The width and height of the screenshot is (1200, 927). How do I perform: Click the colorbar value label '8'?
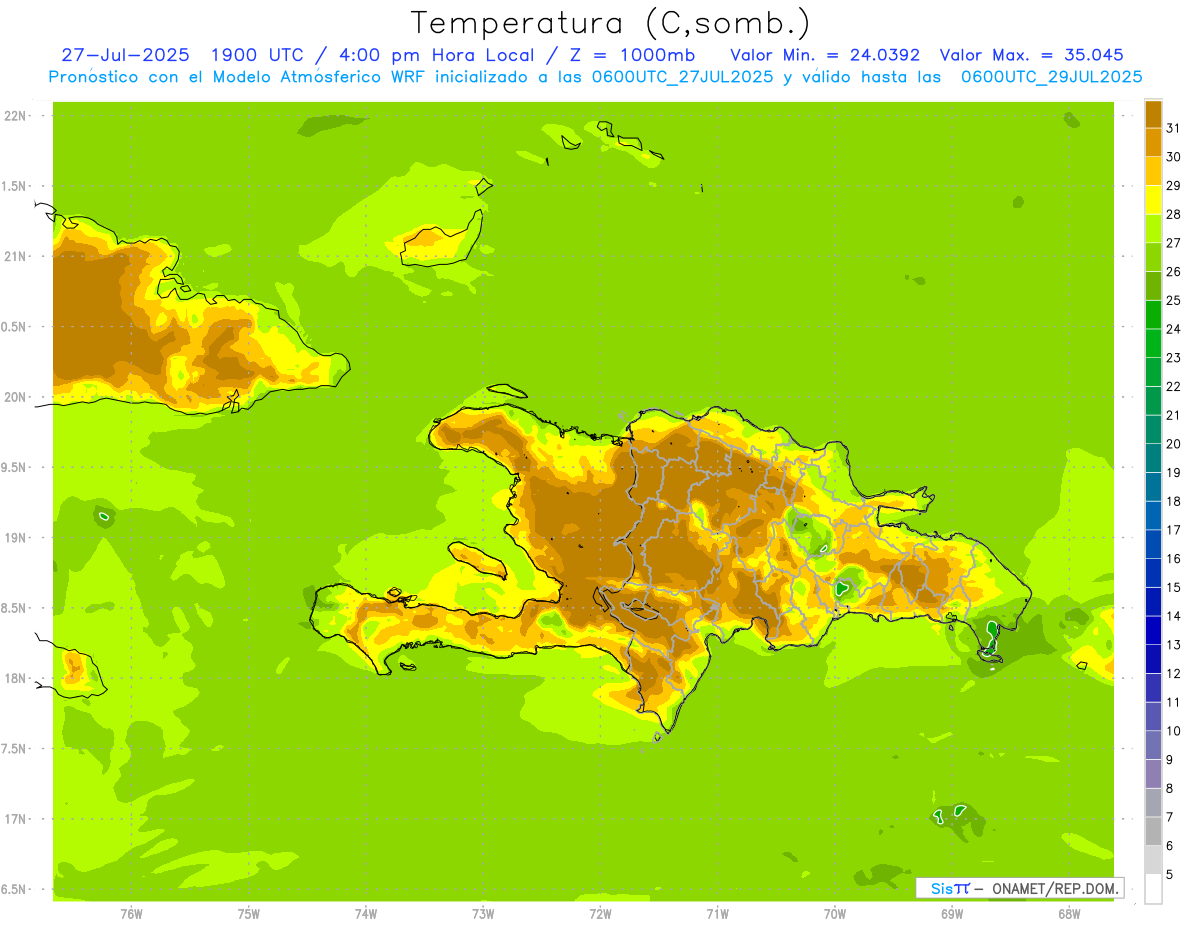pos(1169,789)
